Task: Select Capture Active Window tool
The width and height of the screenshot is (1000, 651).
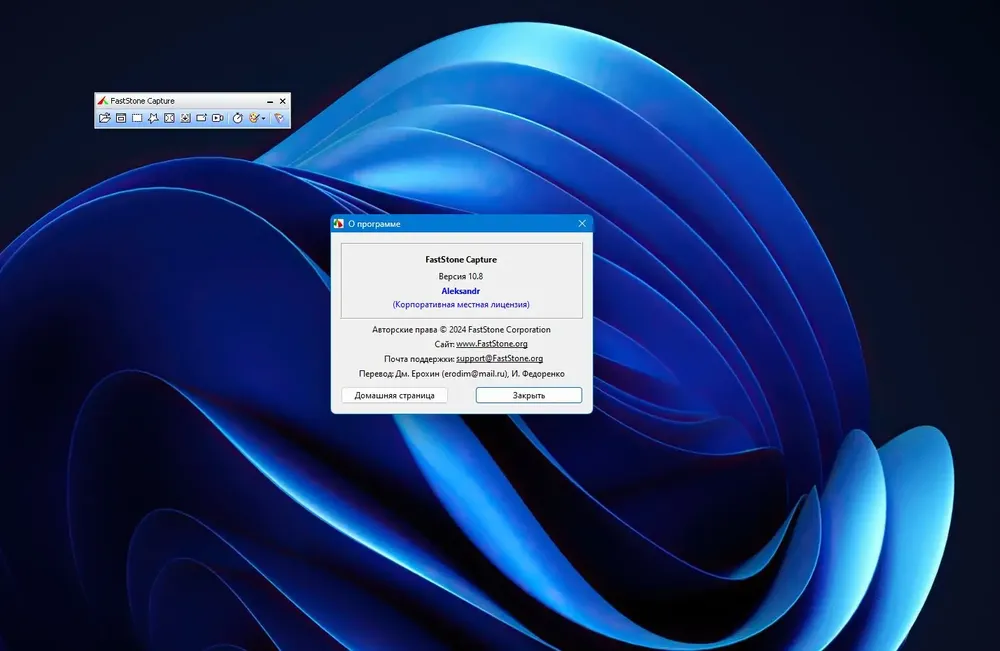Action: [x=121, y=118]
